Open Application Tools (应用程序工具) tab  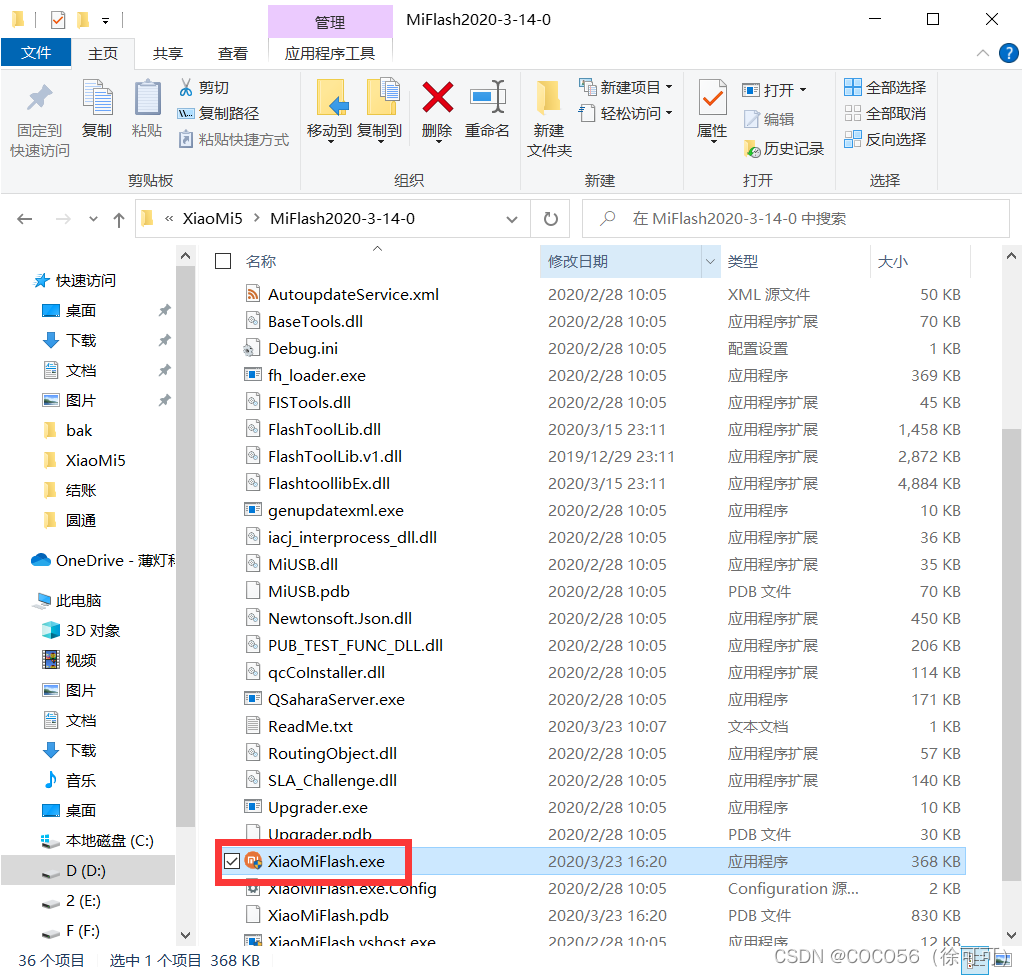[329, 53]
